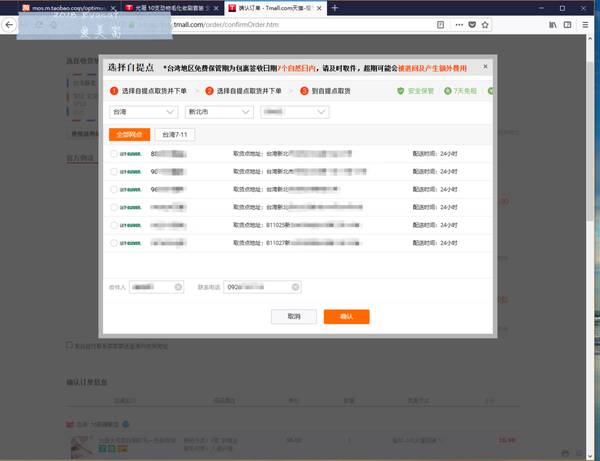Viewport: 600px width, 461px height.
Task: Open the 新北市 city dropdown
Action: [x=219, y=112]
